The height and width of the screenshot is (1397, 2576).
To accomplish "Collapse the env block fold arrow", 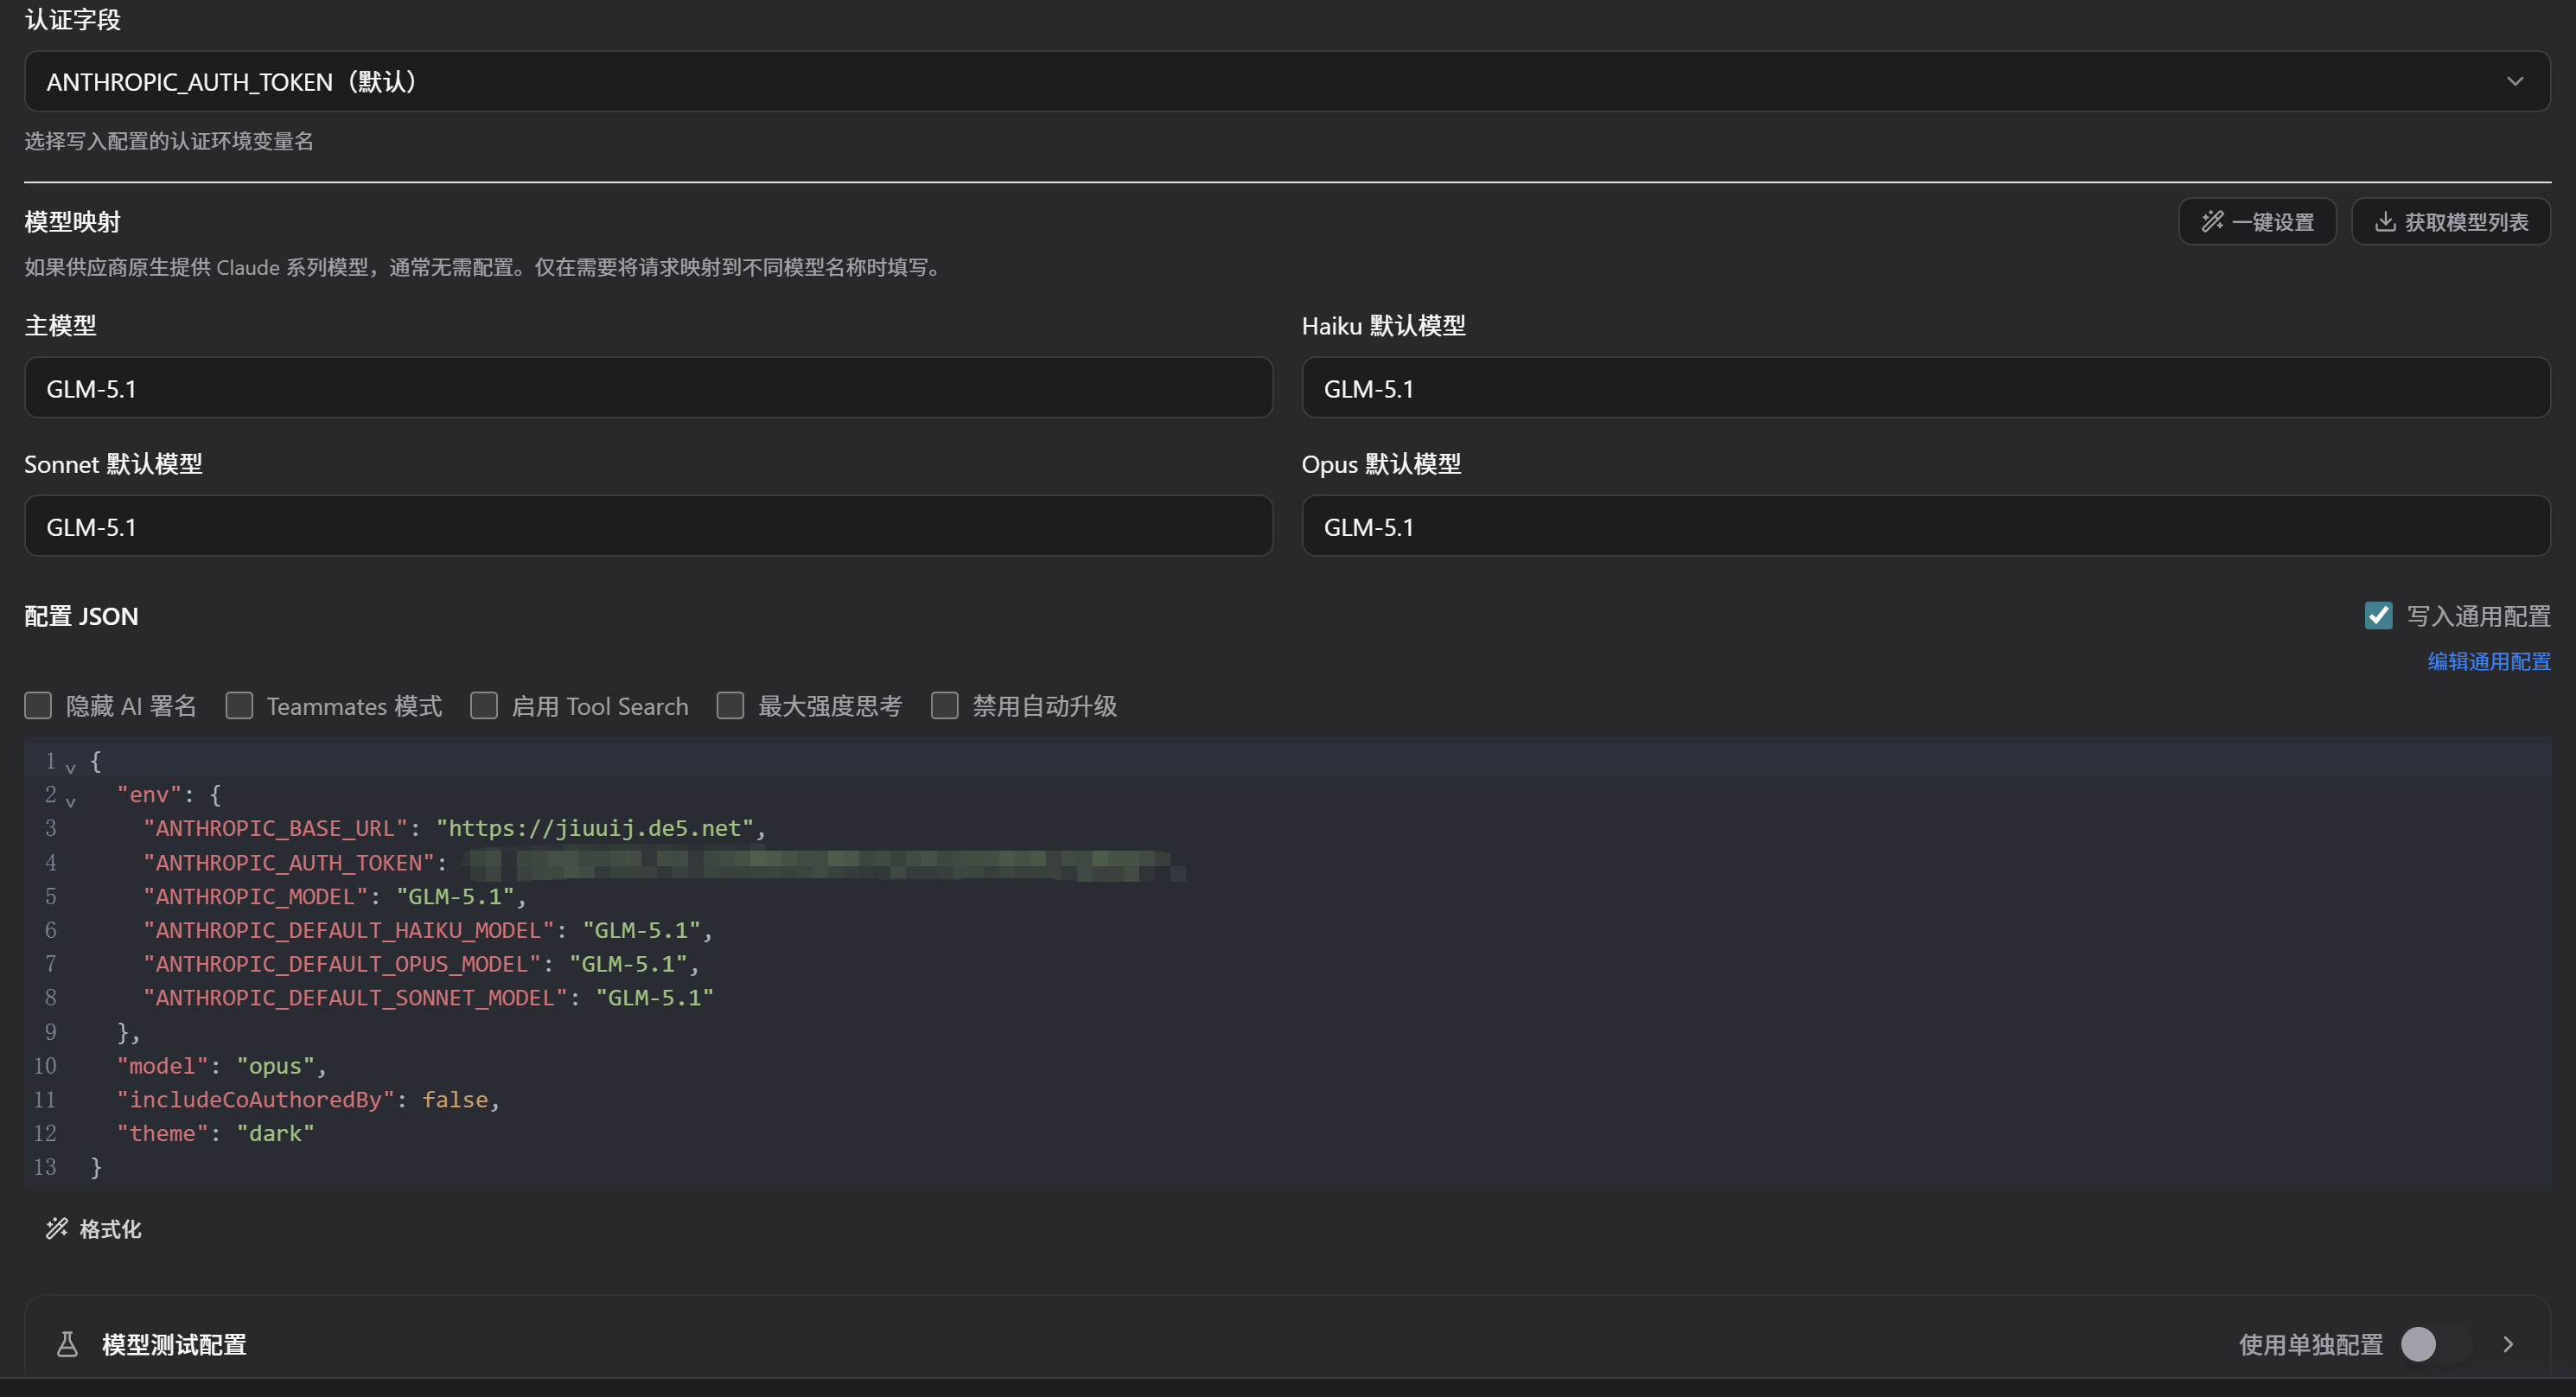I will tap(71, 801).
